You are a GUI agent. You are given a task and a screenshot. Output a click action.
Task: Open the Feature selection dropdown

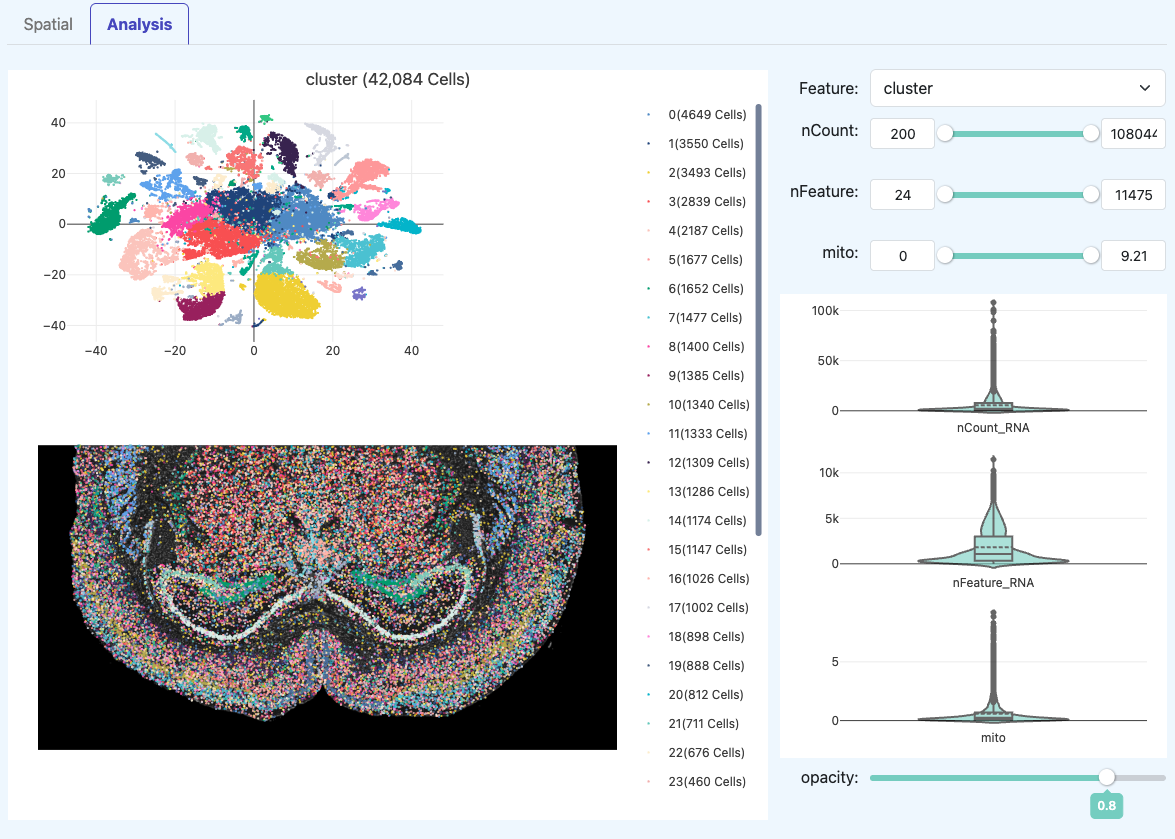coord(1017,88)
